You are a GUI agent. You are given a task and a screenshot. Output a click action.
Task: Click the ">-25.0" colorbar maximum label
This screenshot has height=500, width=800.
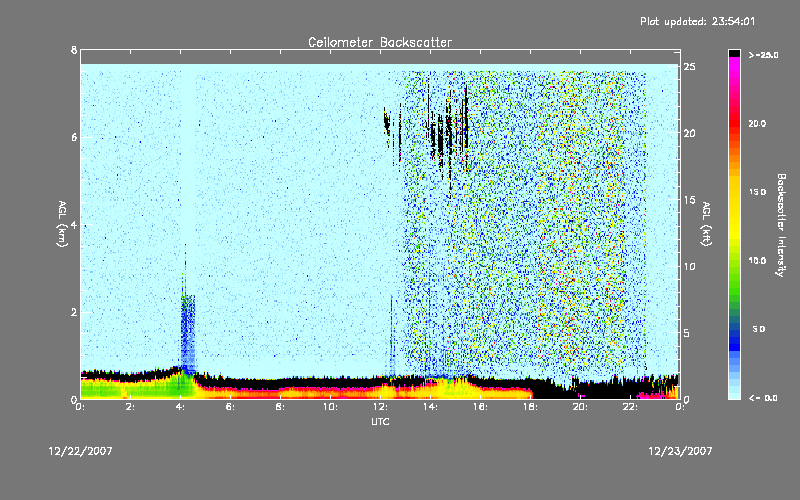pyautogui.click(x=764, y=55)
